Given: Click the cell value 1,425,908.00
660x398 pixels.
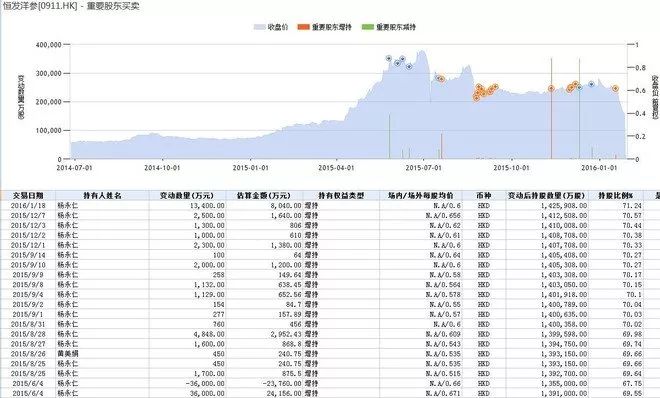Looking at the screenshot, I should [x=564, y=206].
